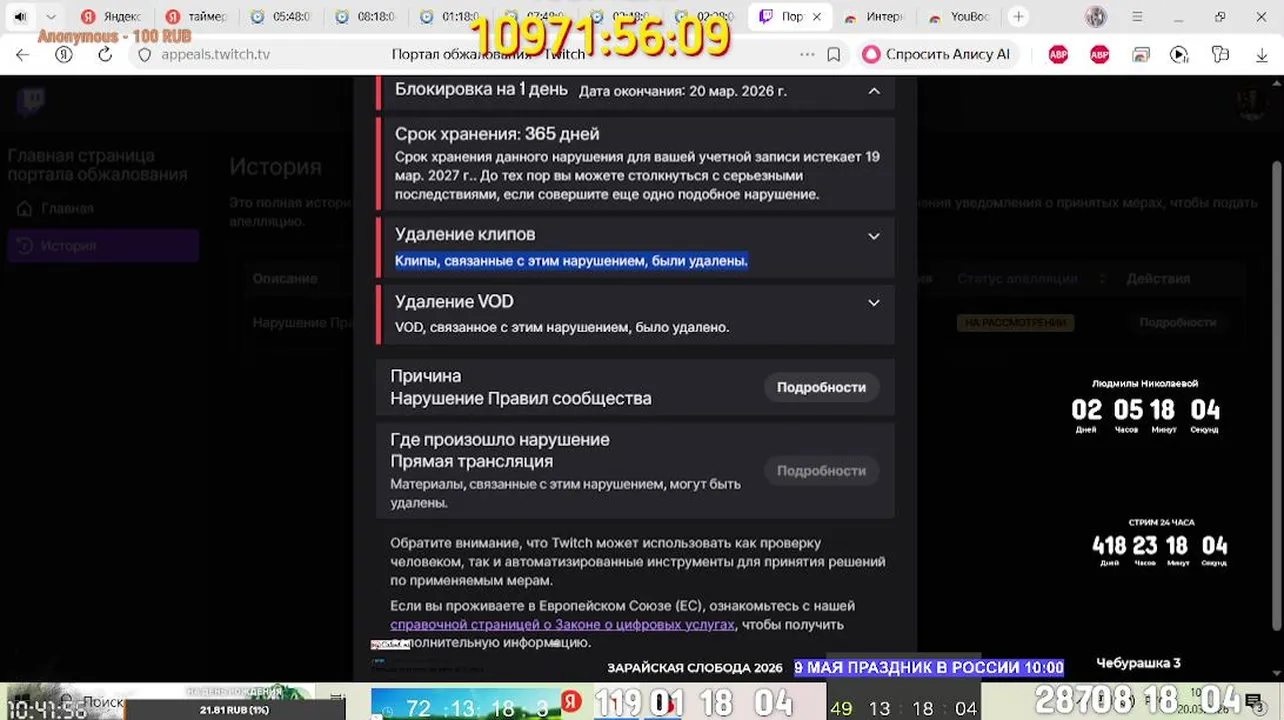This screenshot has height=720, width=1284.
Task: Click the Нарушение Правил сообщества text
Action: [520, 398]
